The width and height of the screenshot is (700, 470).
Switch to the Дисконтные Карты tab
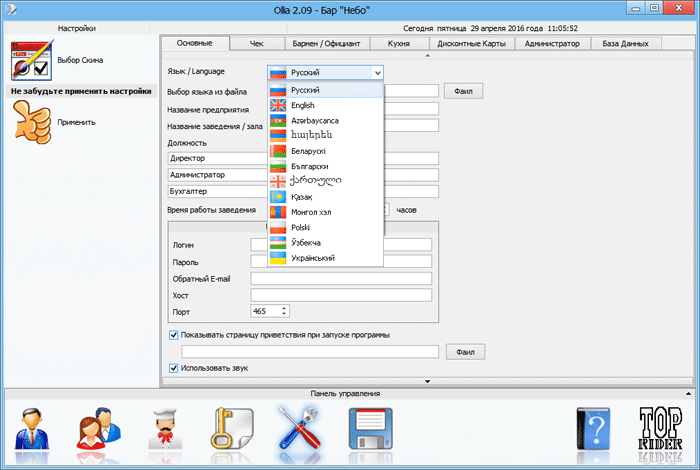point(471,44)
